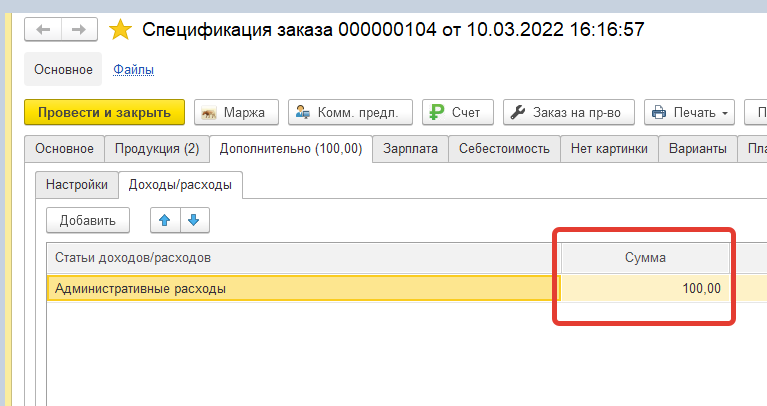Open the Маржа margin report
767x406 pixels.
[x=236, y=113]
